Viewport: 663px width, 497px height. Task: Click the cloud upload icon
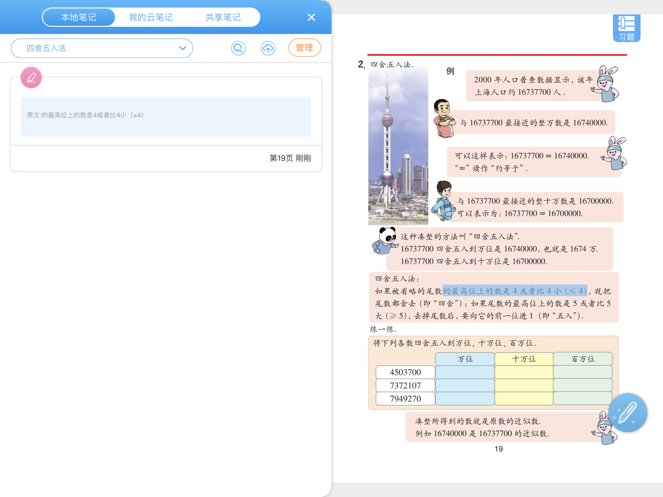coord(268,48)
